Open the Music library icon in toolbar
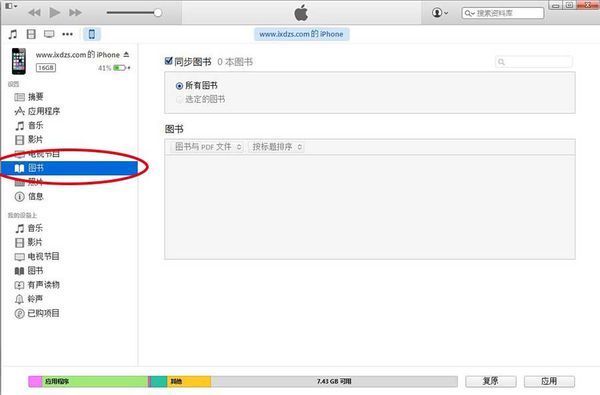The width and height of the screenshot is (600, 395). [x=13, y=34]
